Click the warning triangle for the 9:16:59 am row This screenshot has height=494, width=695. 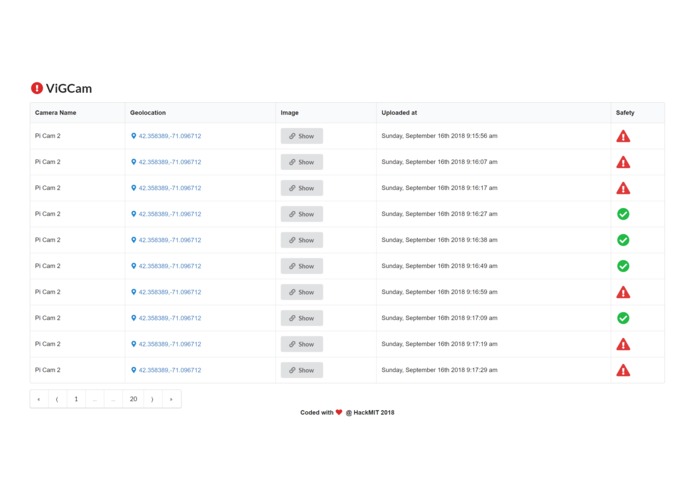click(x=623, y=292)
